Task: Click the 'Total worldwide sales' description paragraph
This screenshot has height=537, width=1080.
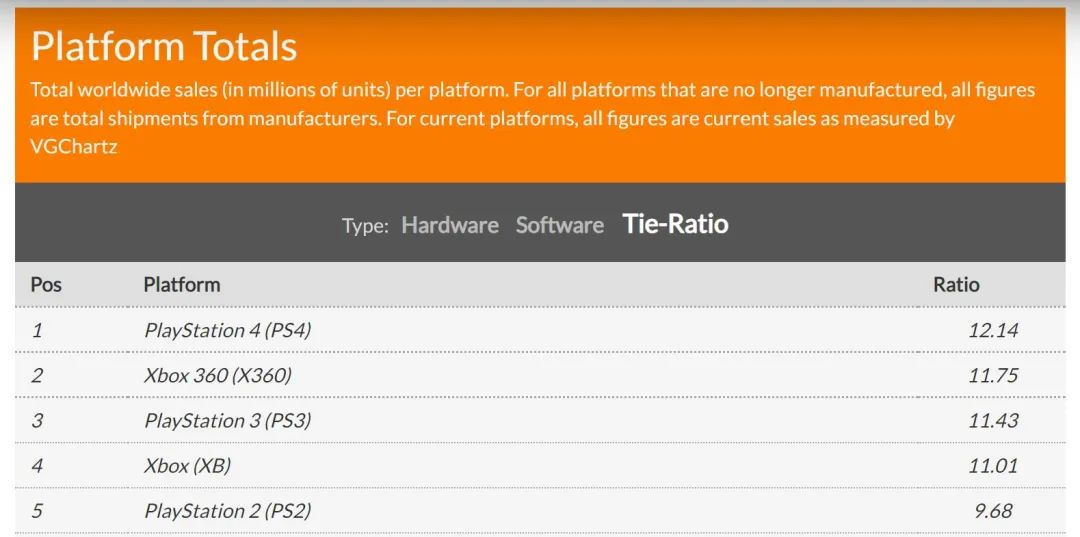Action: pyautogui.click(x=532, y=118)
